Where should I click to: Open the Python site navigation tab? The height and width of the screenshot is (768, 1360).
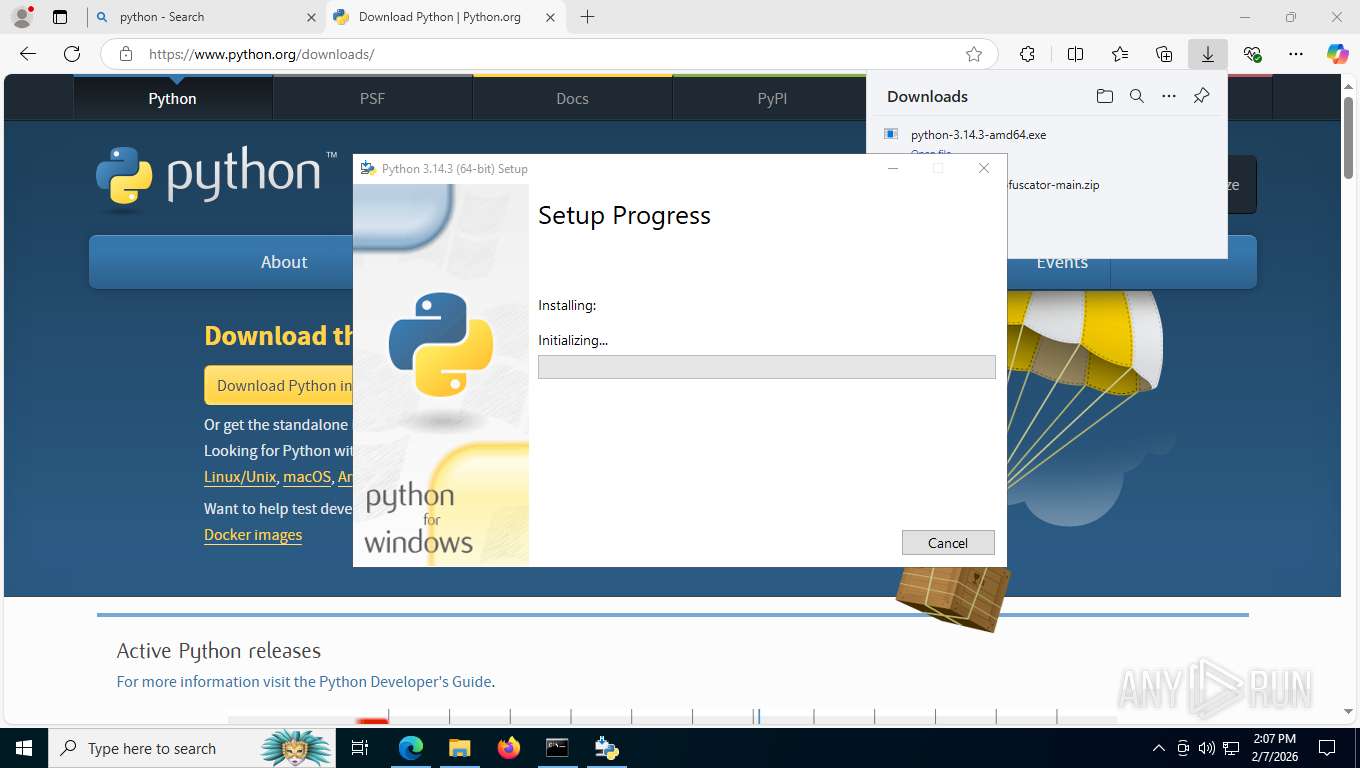(173, 98)
